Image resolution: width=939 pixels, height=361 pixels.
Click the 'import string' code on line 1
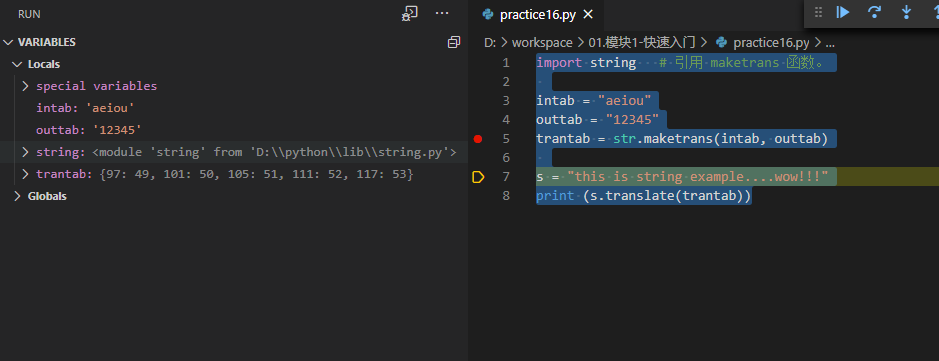[586, 62]
